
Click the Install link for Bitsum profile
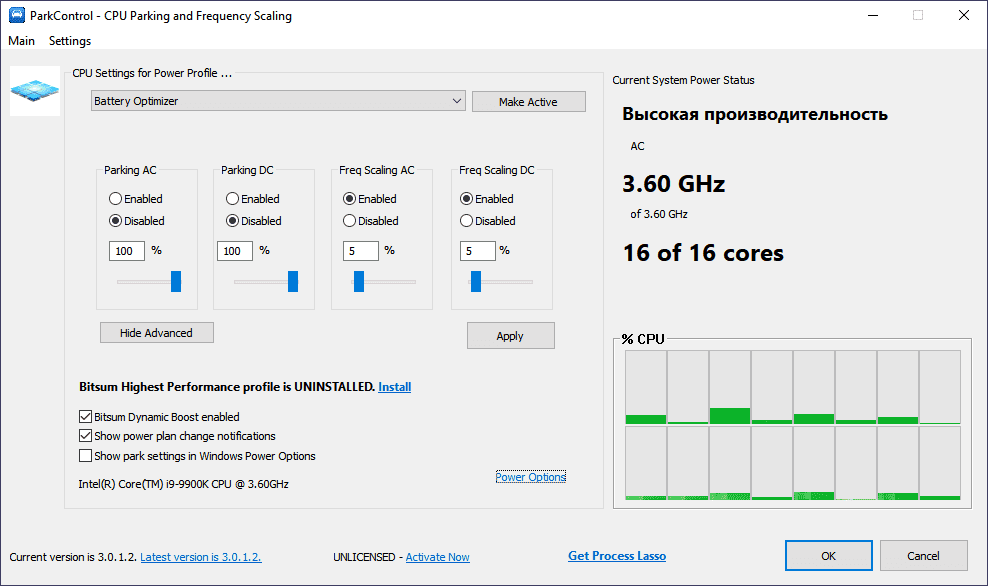[394, 387]
